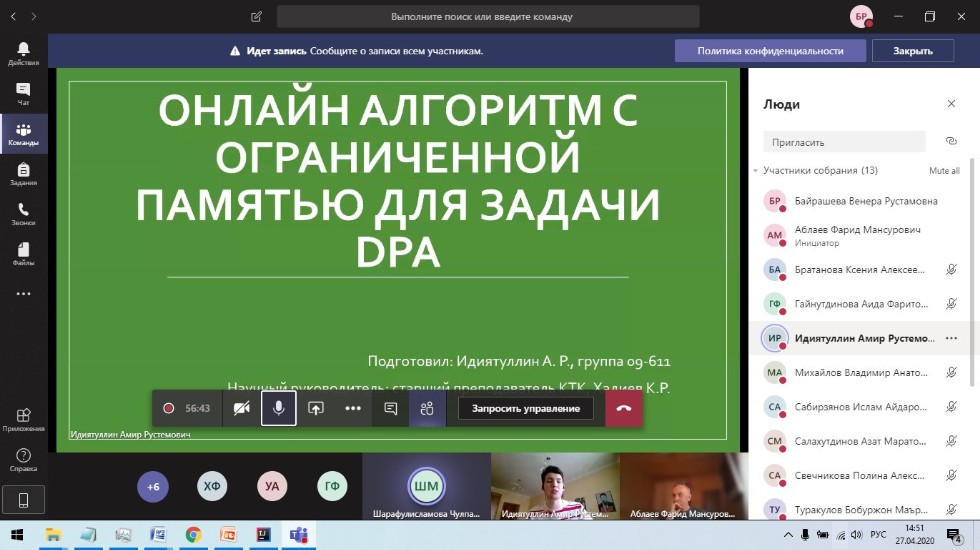
Task: Copy the meeting join link icon
Action: coord(951,141)
